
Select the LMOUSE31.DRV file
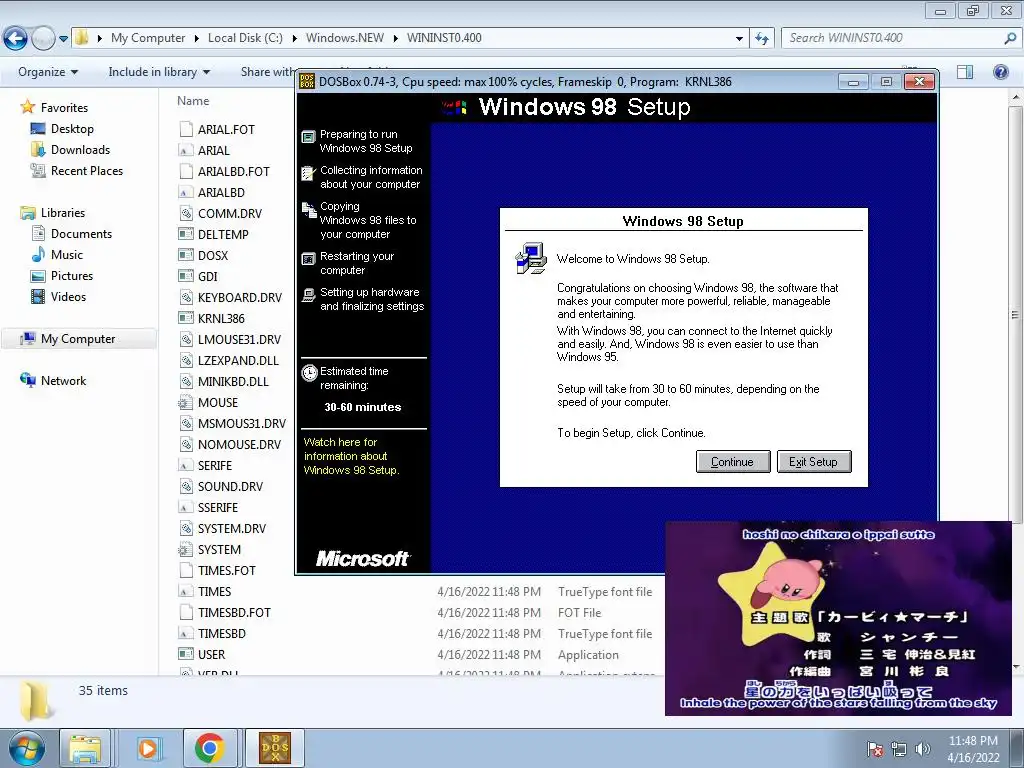pyautogui.click(x=239, y=340)
